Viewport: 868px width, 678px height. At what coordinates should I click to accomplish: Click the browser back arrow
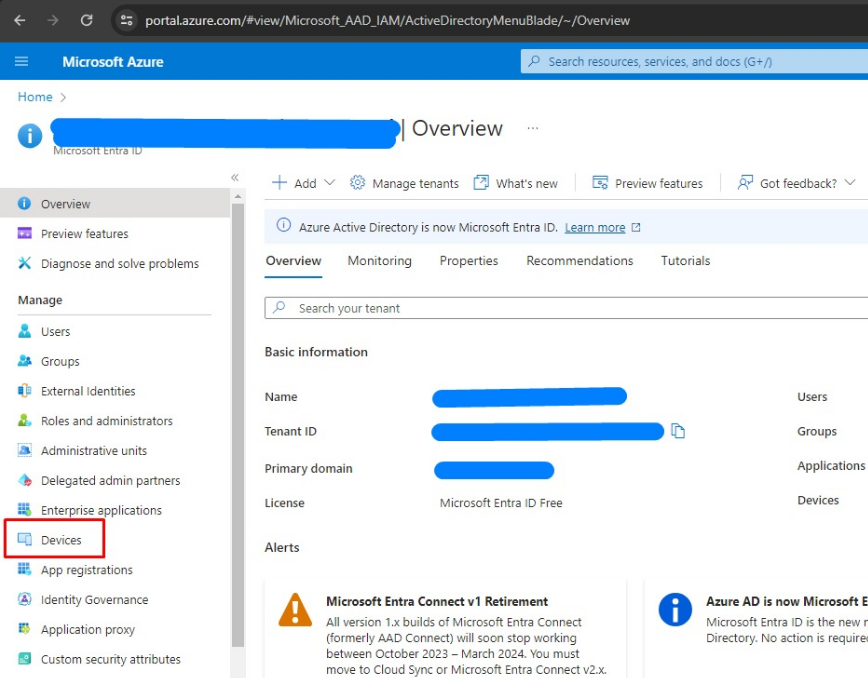(x=20, y=20)
